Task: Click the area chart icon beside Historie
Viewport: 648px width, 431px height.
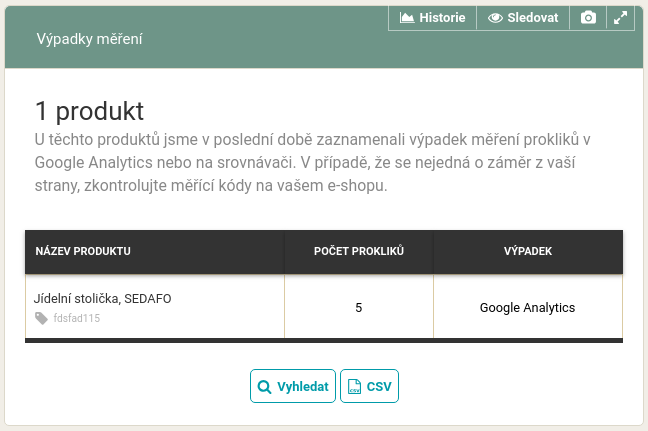Action: coord(407,18)
